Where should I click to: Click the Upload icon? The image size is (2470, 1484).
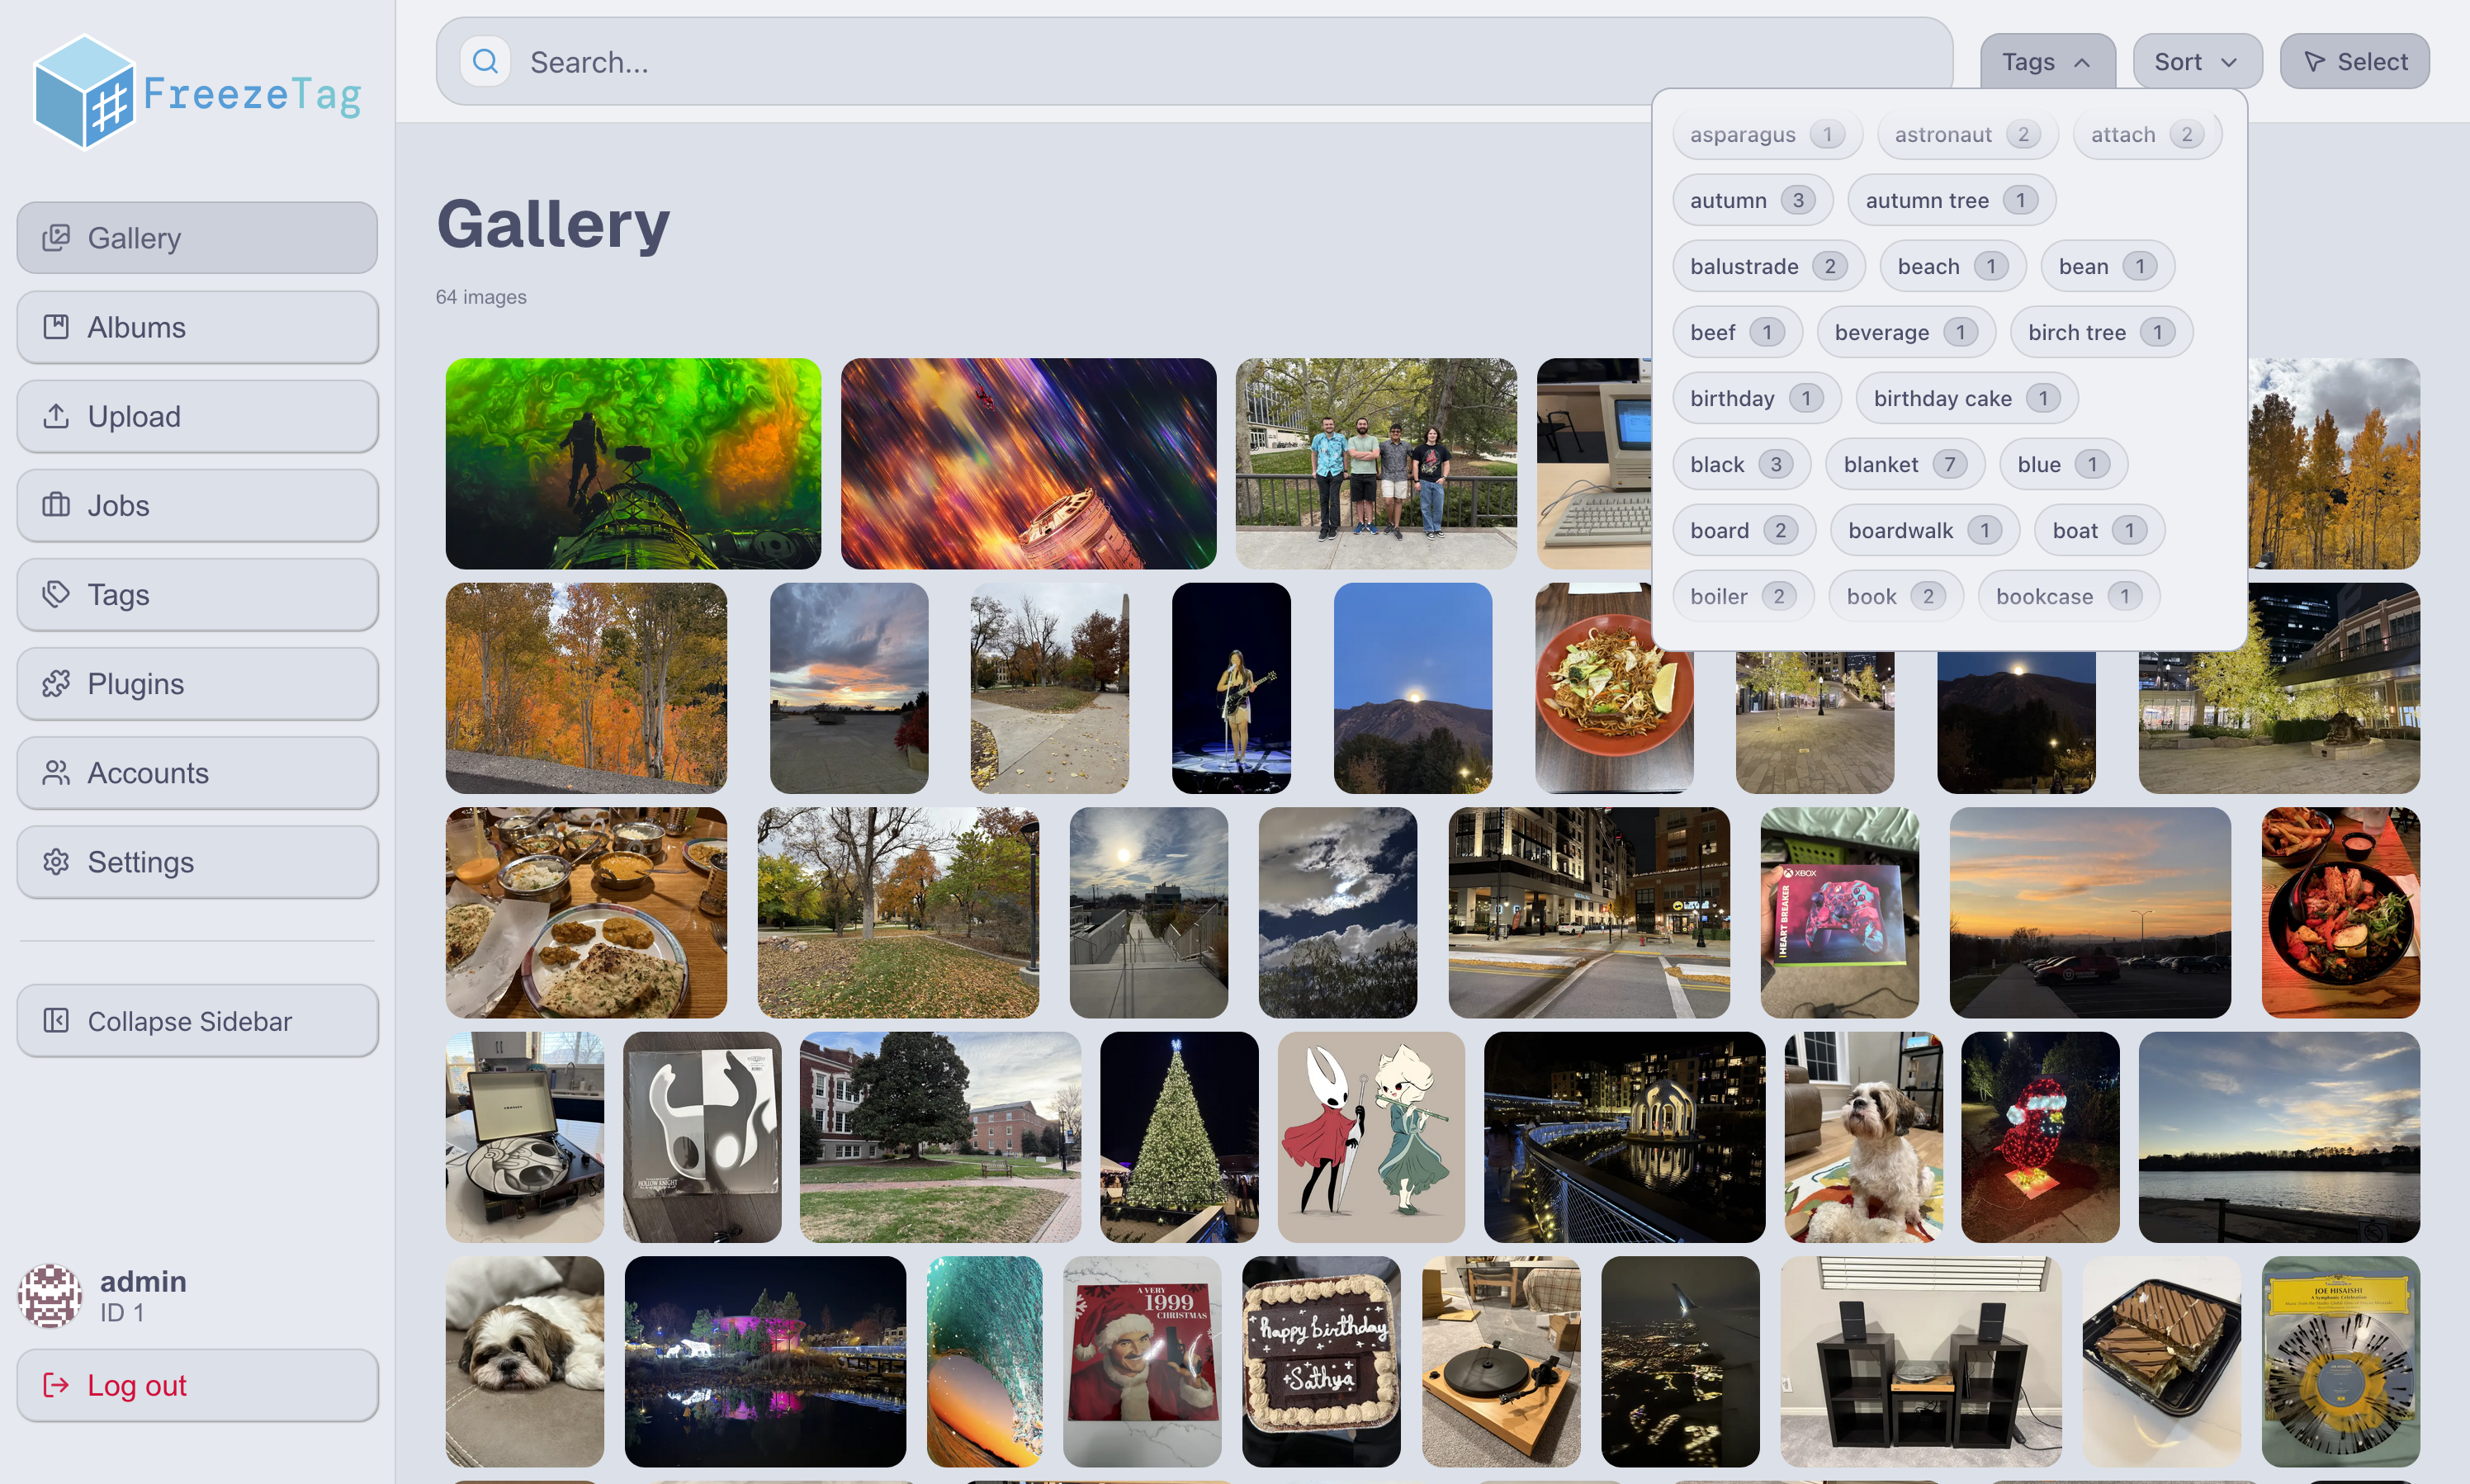click(x=57, y=415)
